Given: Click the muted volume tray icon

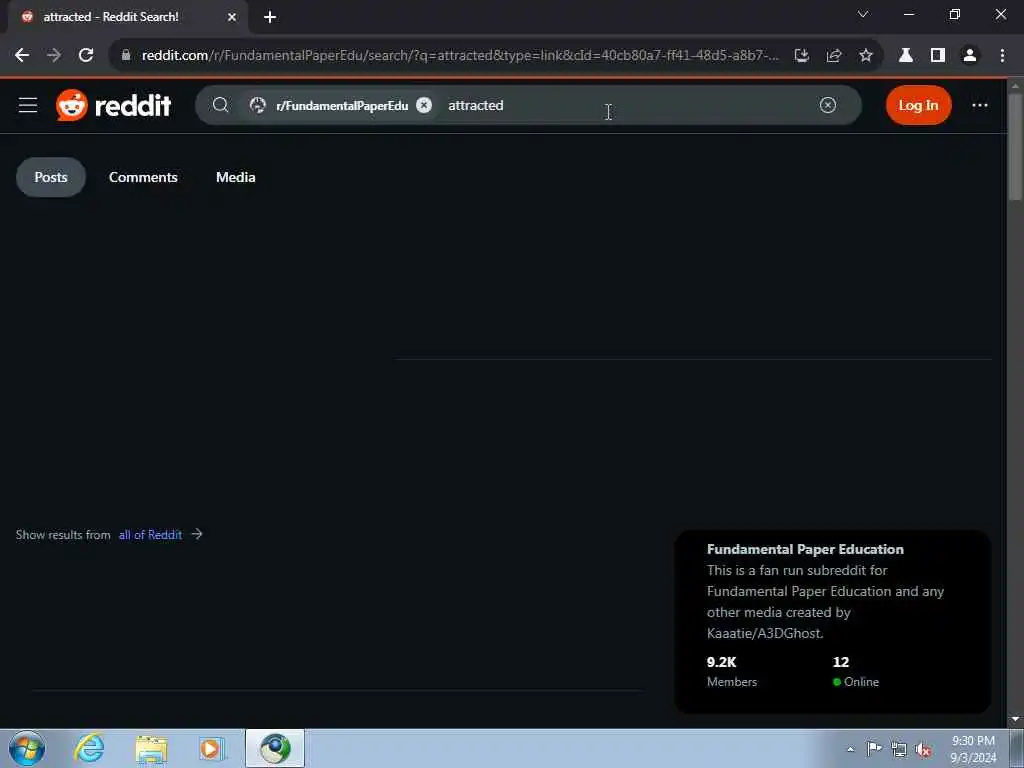Looking at the screenshot, I should (923, 750).
